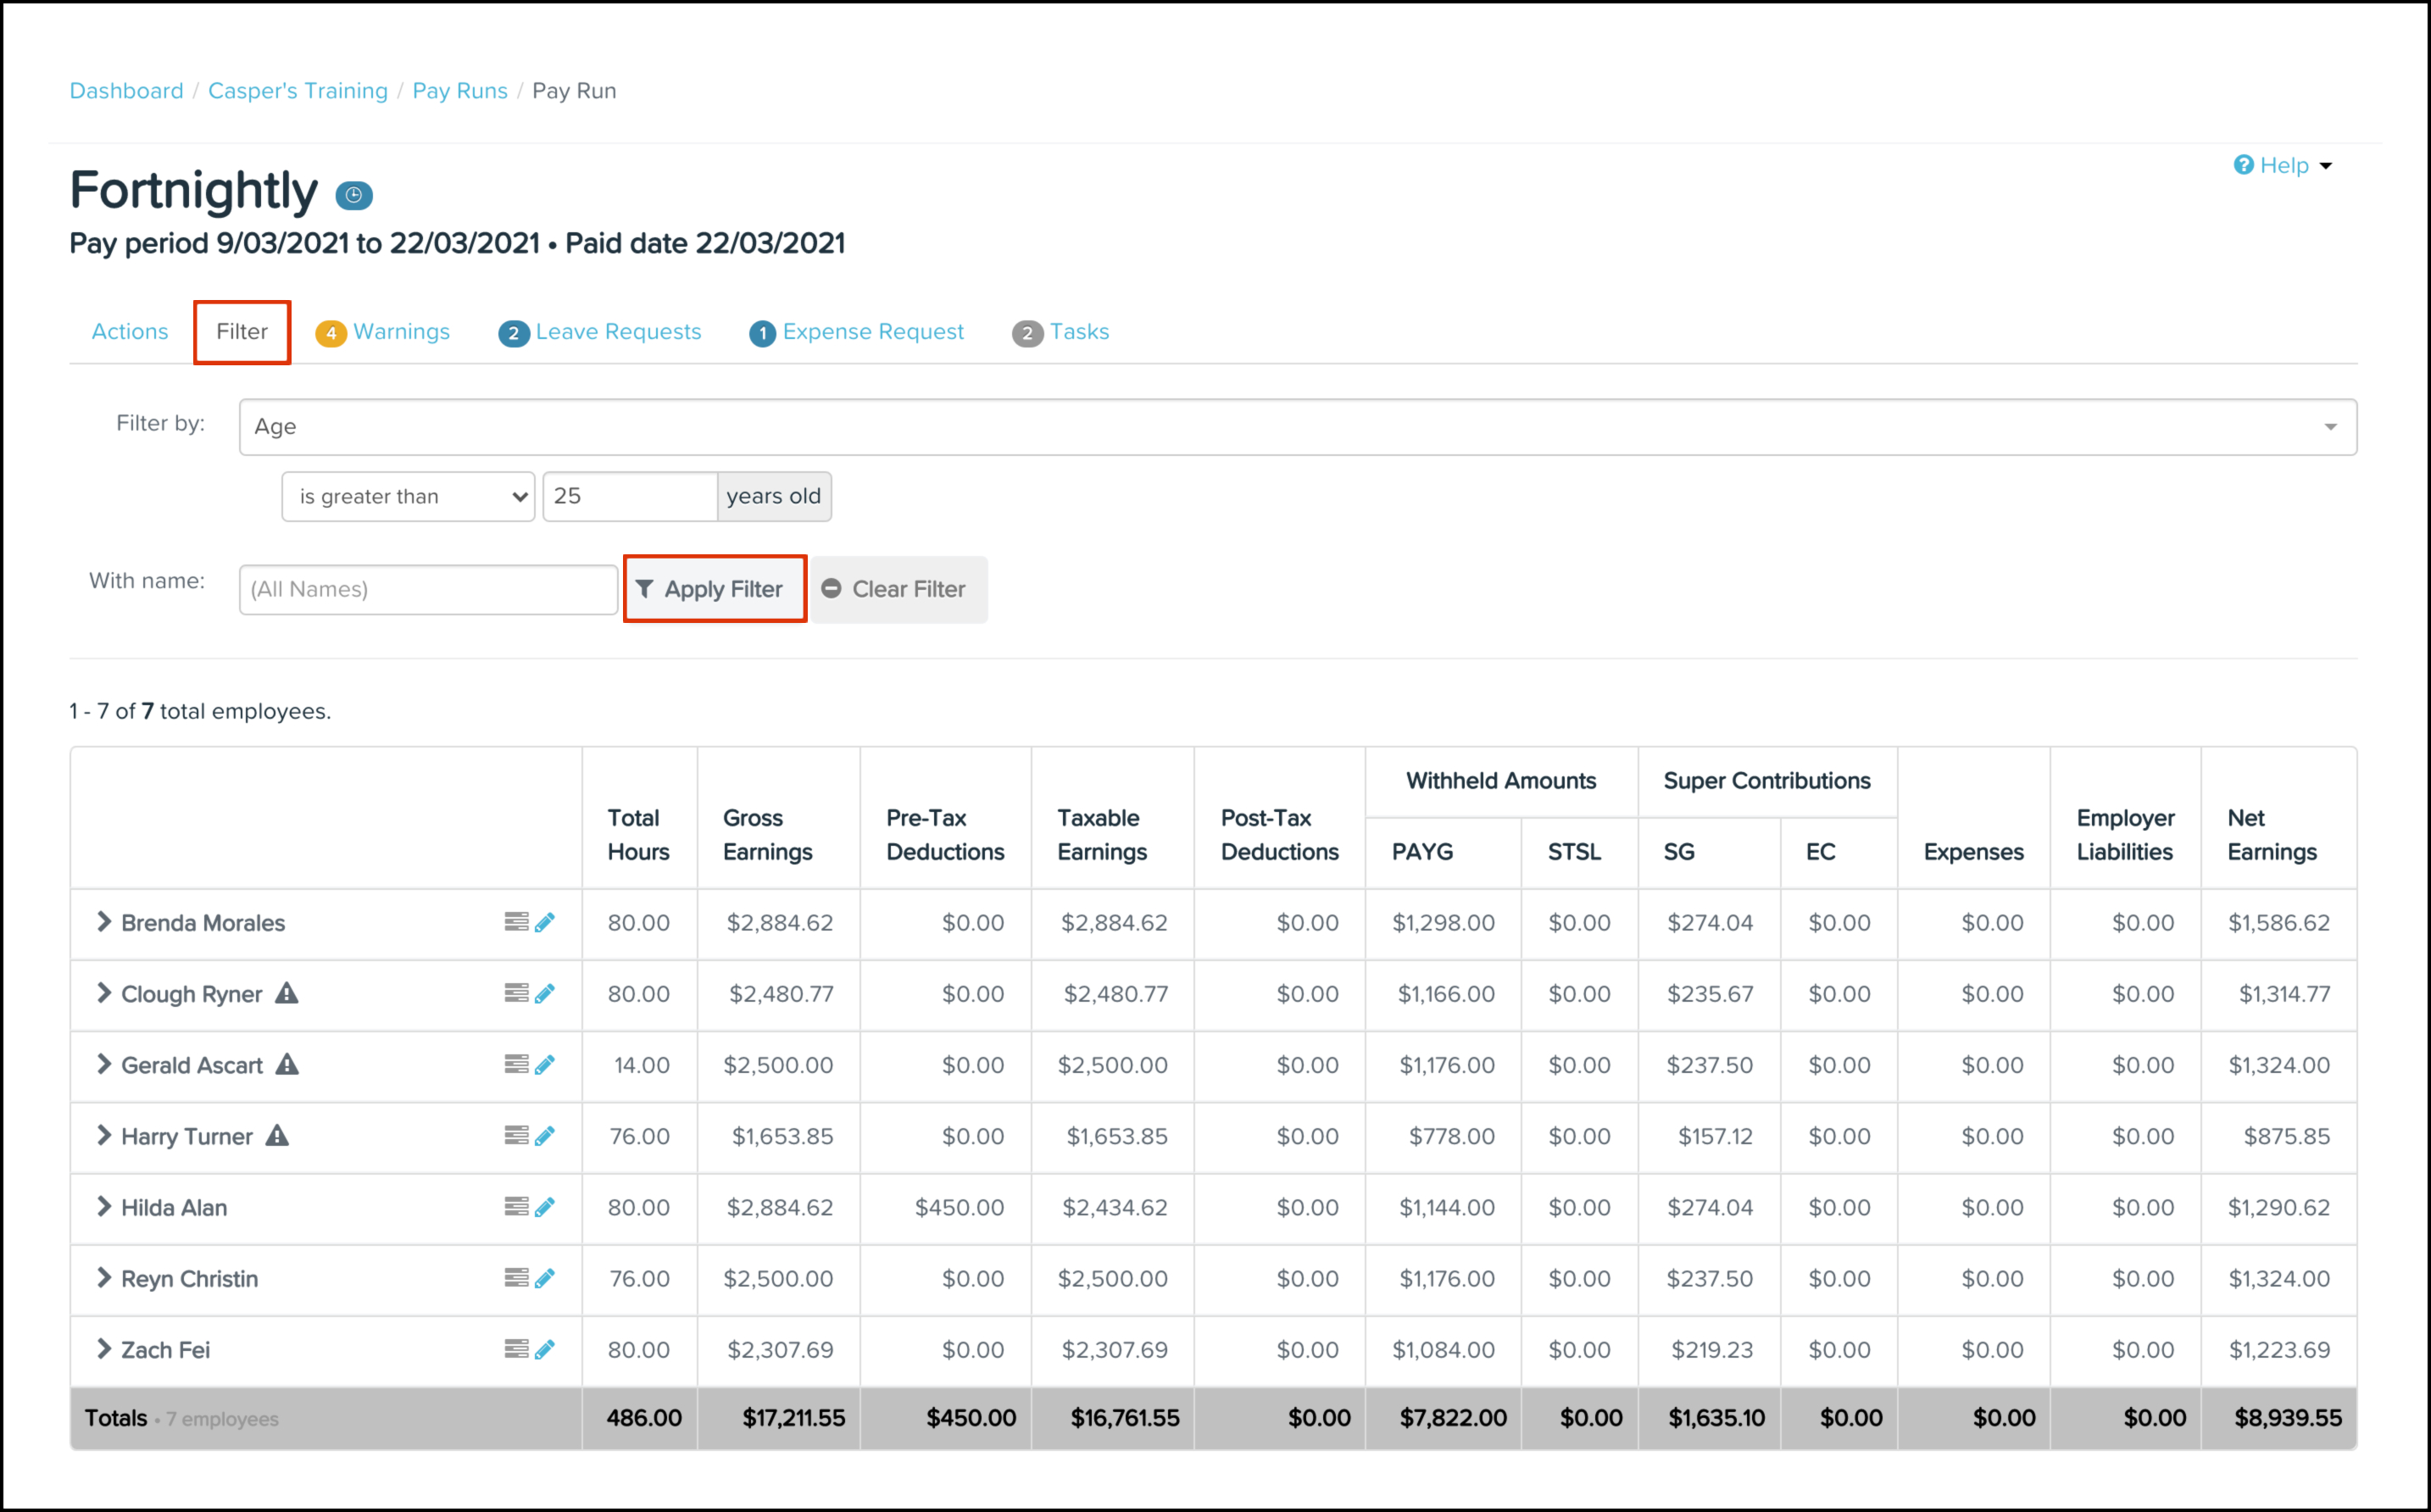Click warning triangle next to Gerald Ascart
This screenshot has height=1512, width=2431.
[x=287, y=1064]
